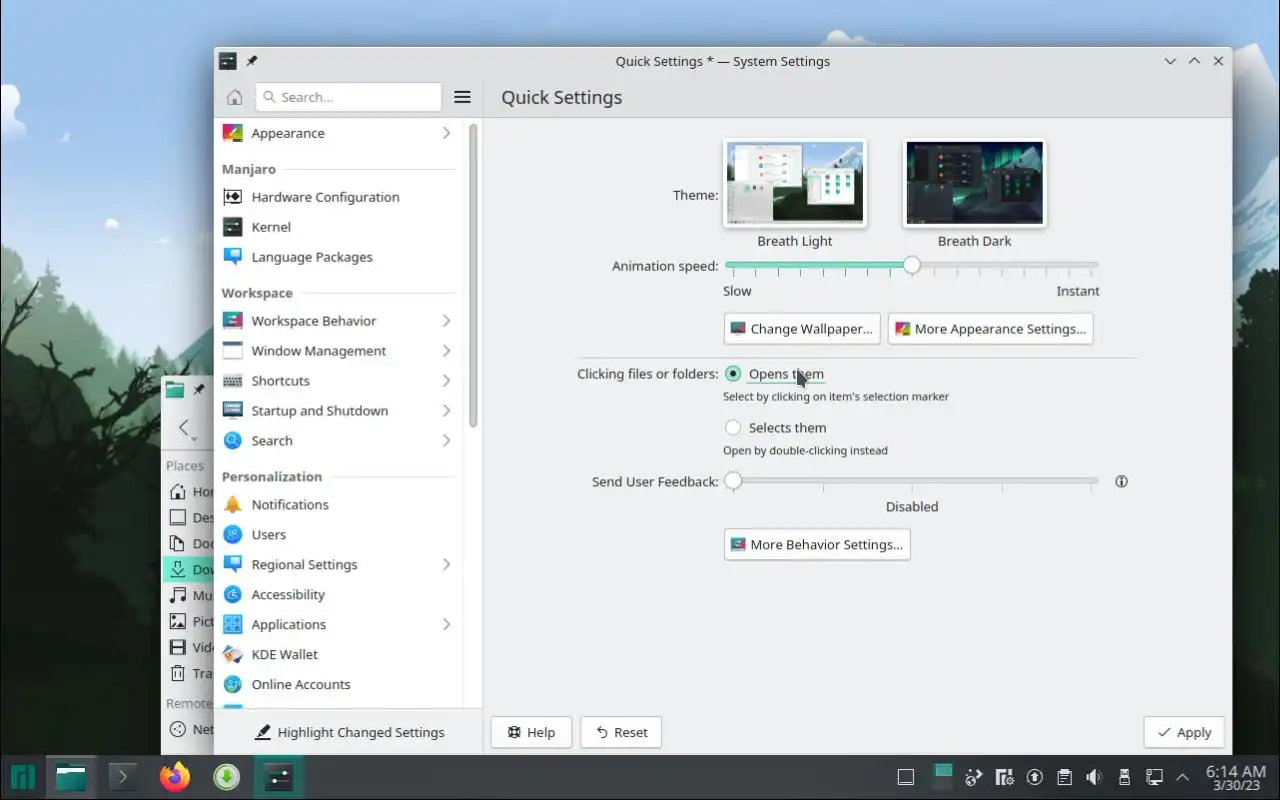Click the network icon in system tray
The image size is (1280, 800).
(1154, 777)
